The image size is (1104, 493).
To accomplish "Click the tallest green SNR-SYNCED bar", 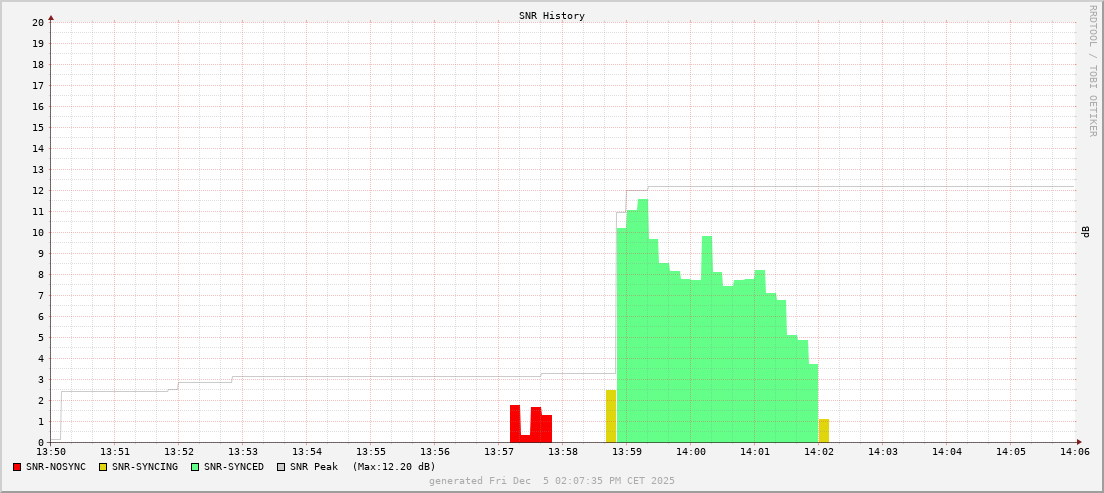I will click(x=643, y=320).
